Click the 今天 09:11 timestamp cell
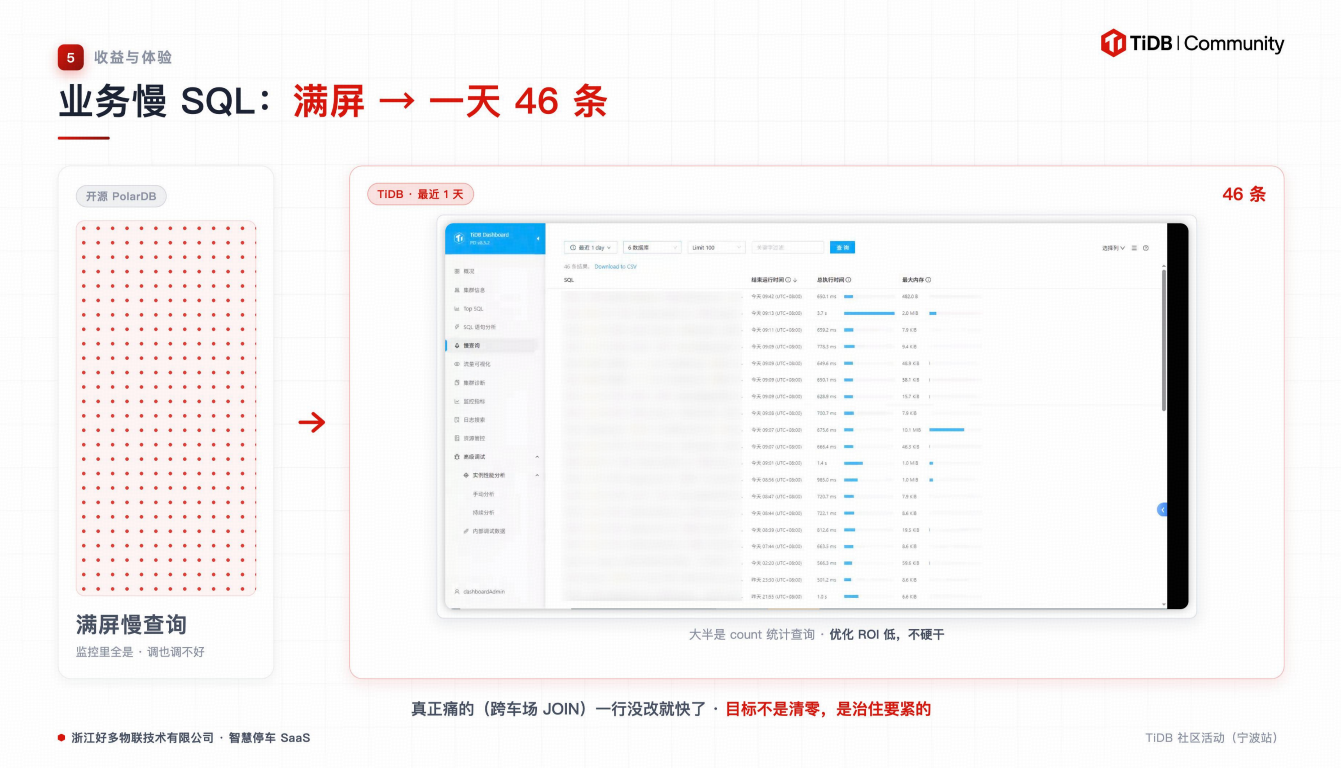This screenshot has width=1341, height=768. (x=776, y=330)
